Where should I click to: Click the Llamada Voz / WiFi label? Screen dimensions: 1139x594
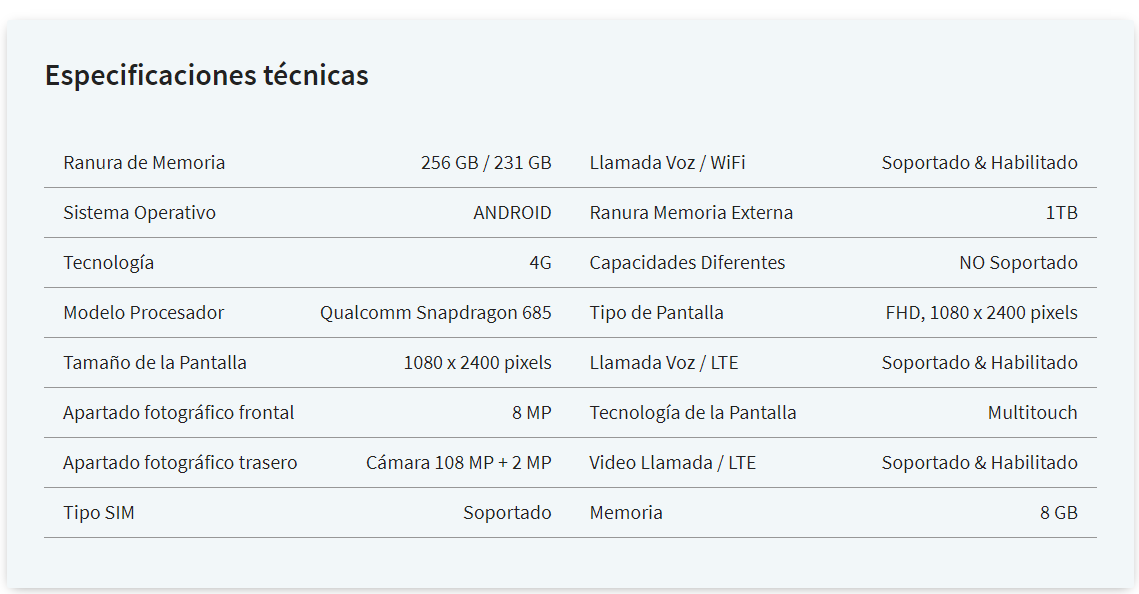click(x=667, y=163)
